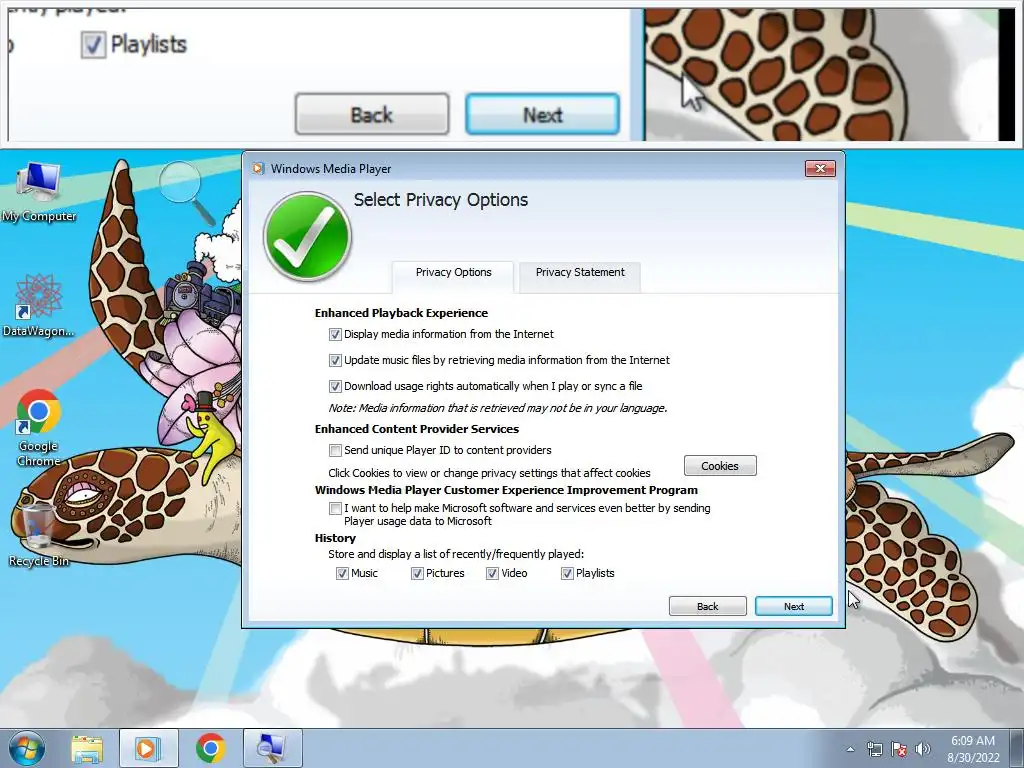Launch Google Chrome from desktop shortcut
This screenshot has height=768, width=1024.
tap(39, 428)
